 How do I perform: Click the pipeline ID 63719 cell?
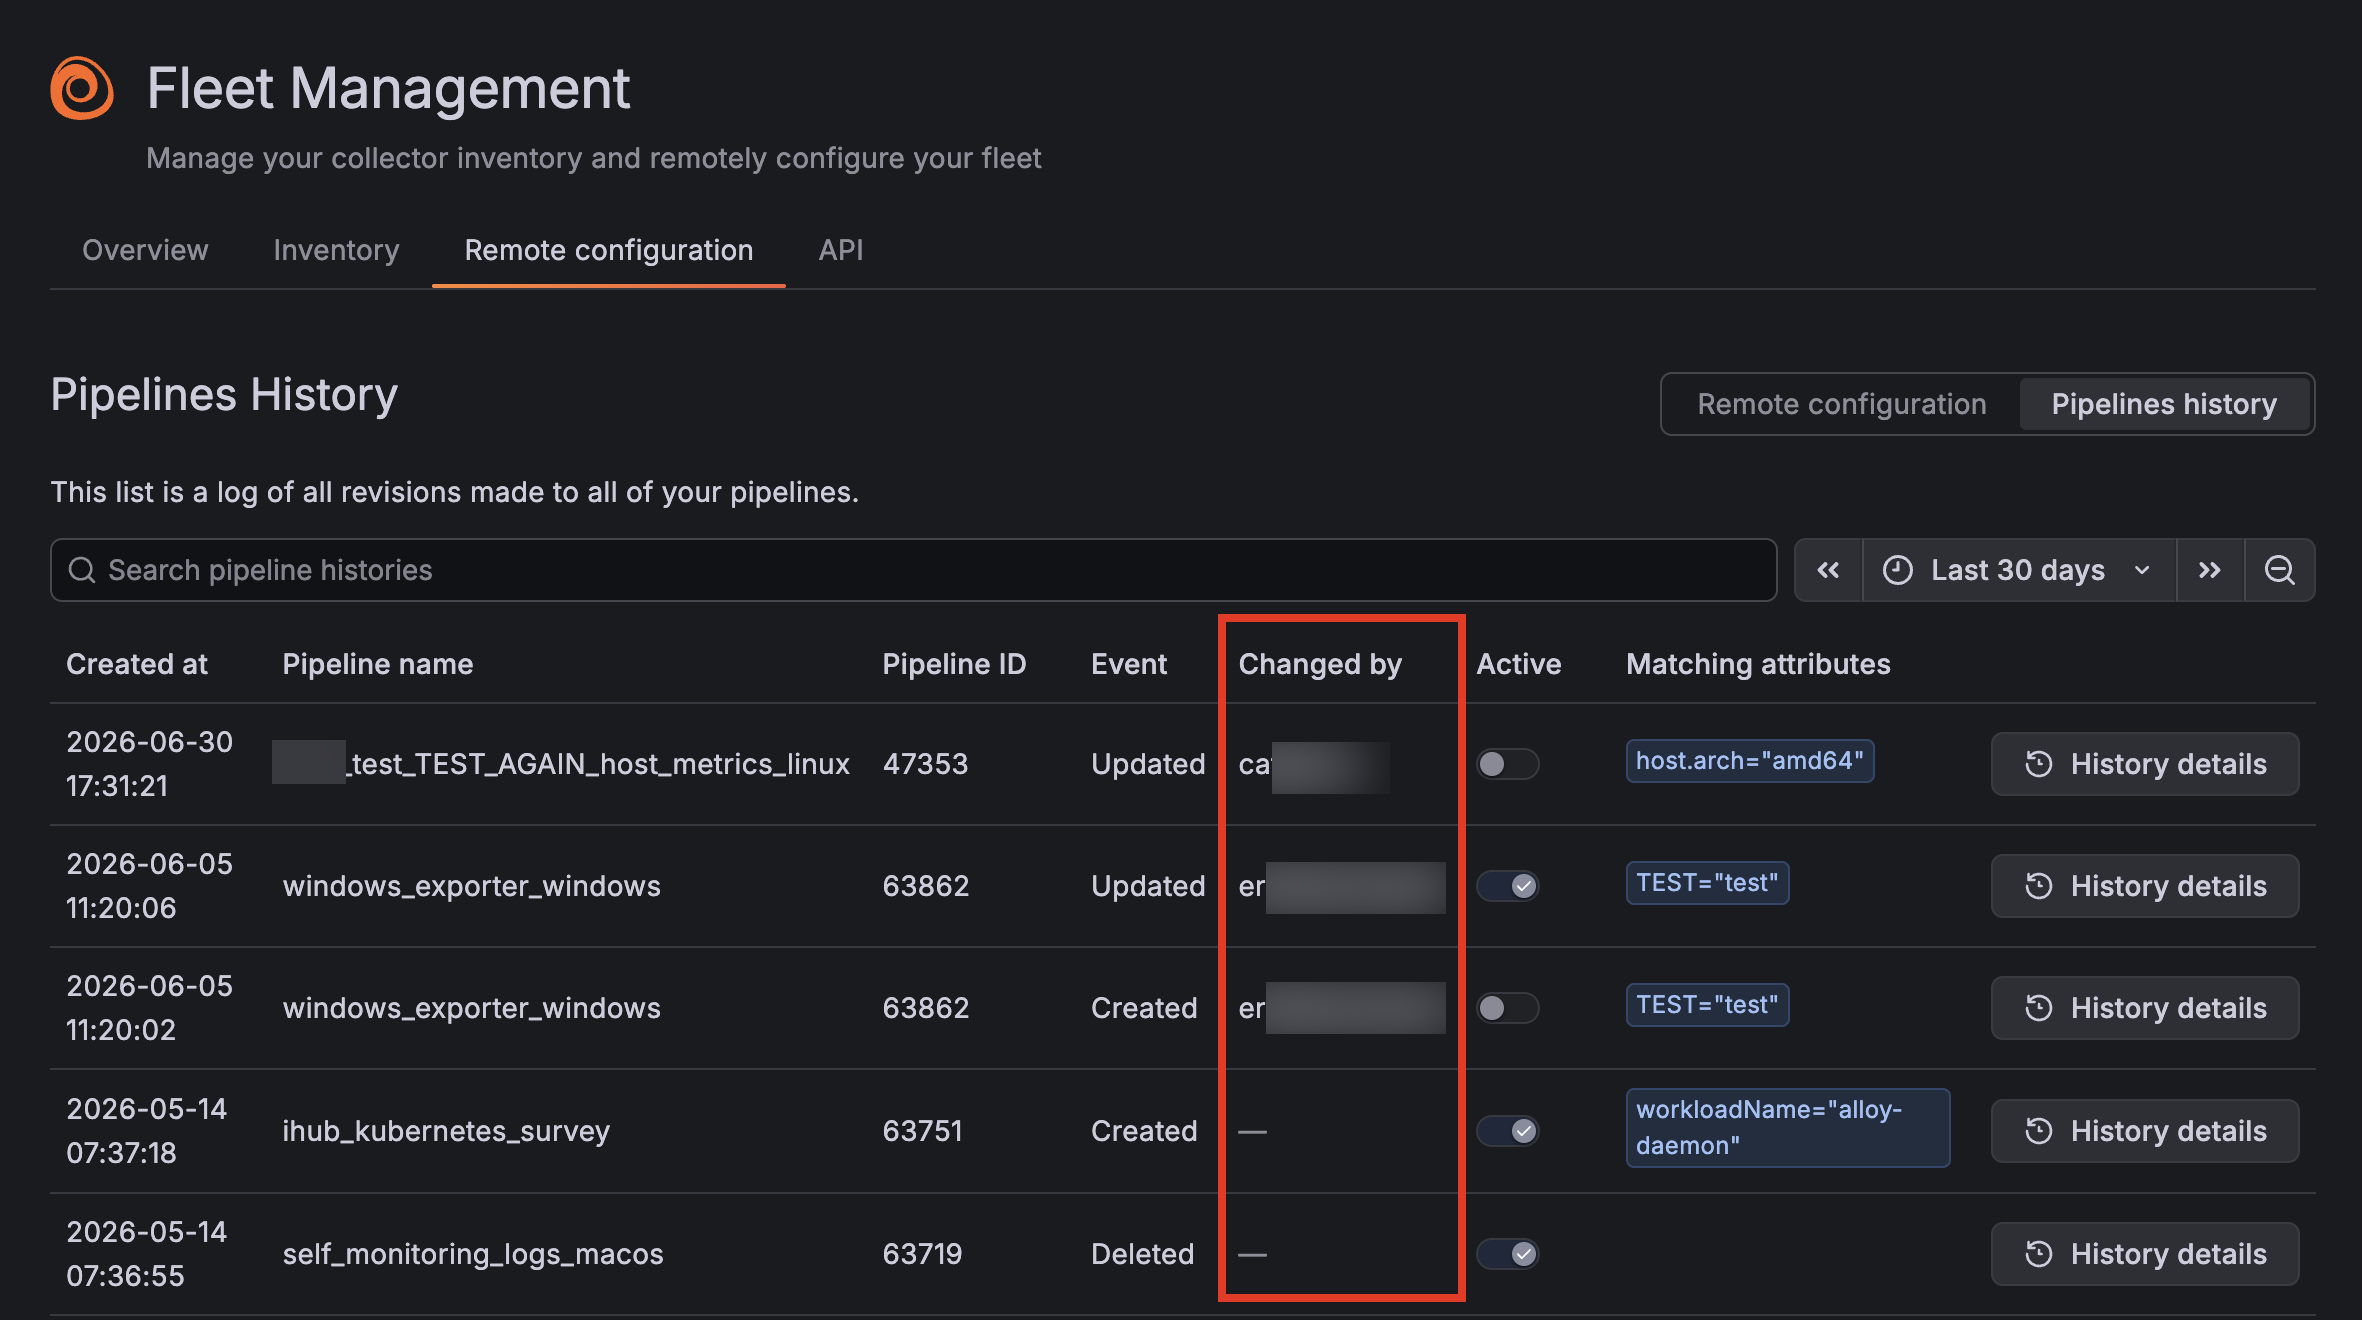pos(922,1254)
